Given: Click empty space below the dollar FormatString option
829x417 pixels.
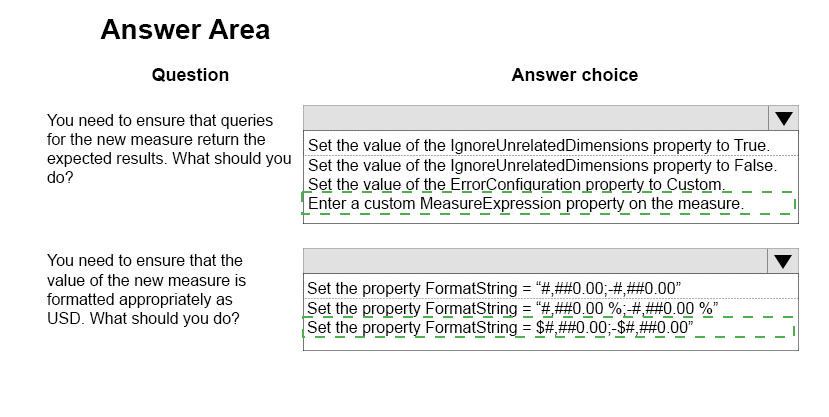Looking at the screenshot, I should pos(550,344).
